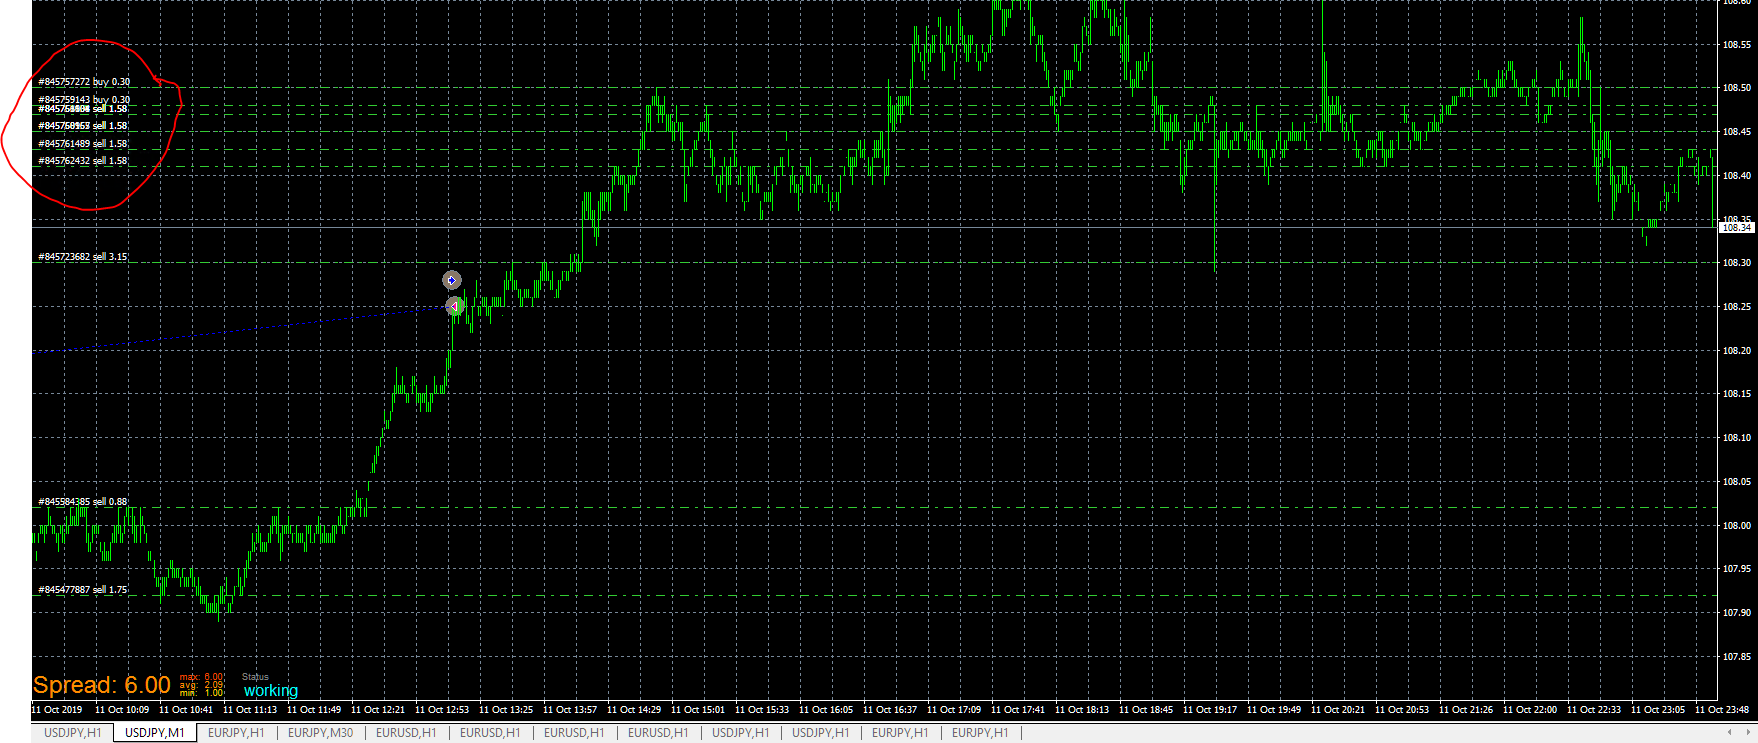Select order #845477887 sell 1.75 label
This screenshot has width=1758, height=743.
(83, 590)
